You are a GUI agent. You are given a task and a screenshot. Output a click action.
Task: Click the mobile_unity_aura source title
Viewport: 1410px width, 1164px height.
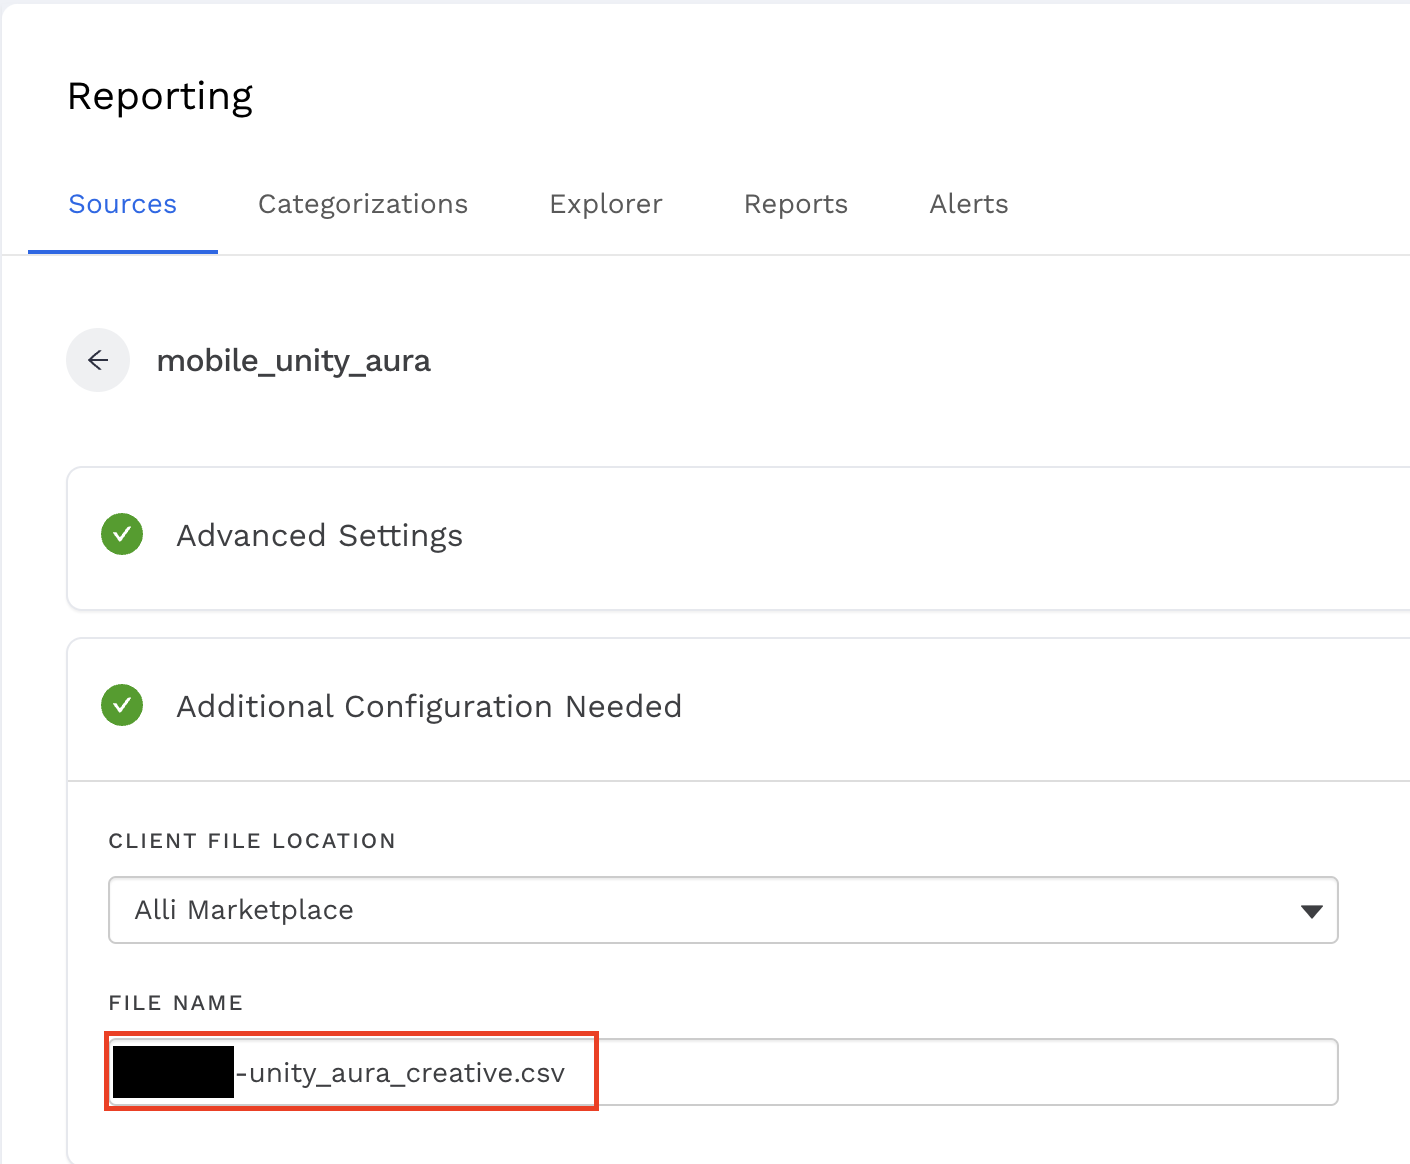coord(293,361)
